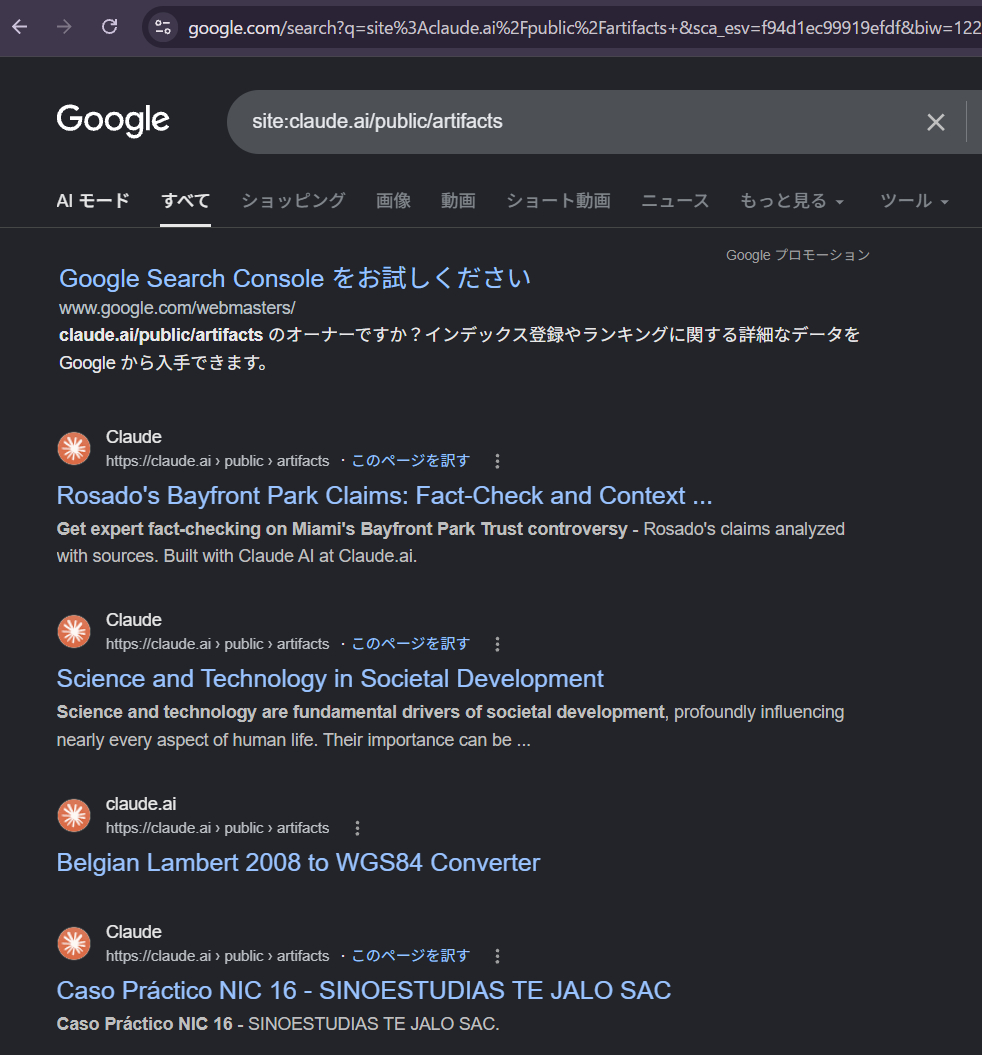Click the Google logo
Viewport: 982px width, 1055px height.
[113, 120]
